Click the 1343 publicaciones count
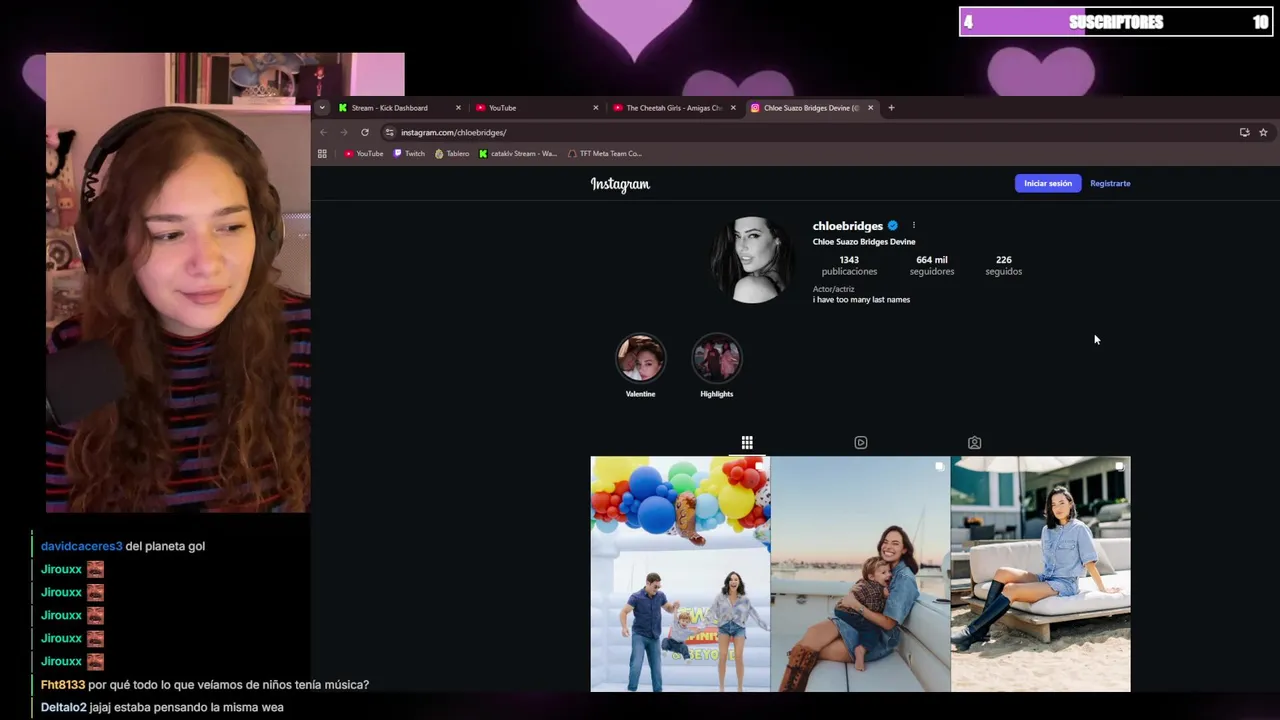The height and width of the screenshot is (720, 1280). [x=849, y=265]
